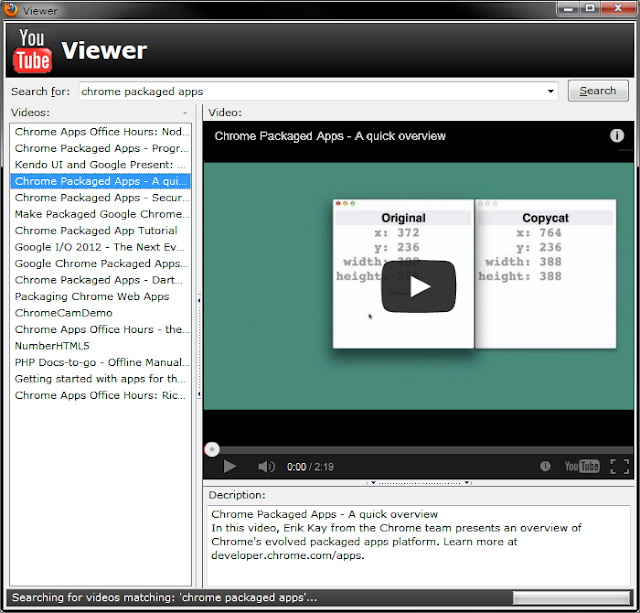
Task: Click the Firefox icon in the title bar
Action: click(11, 9)
